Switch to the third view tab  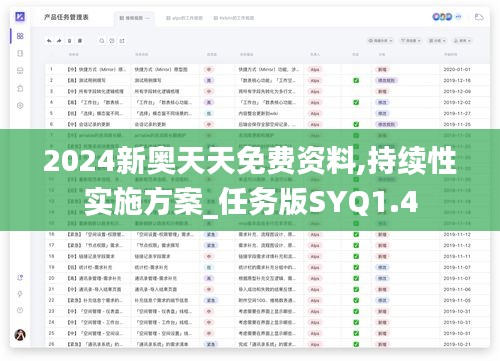234,18
